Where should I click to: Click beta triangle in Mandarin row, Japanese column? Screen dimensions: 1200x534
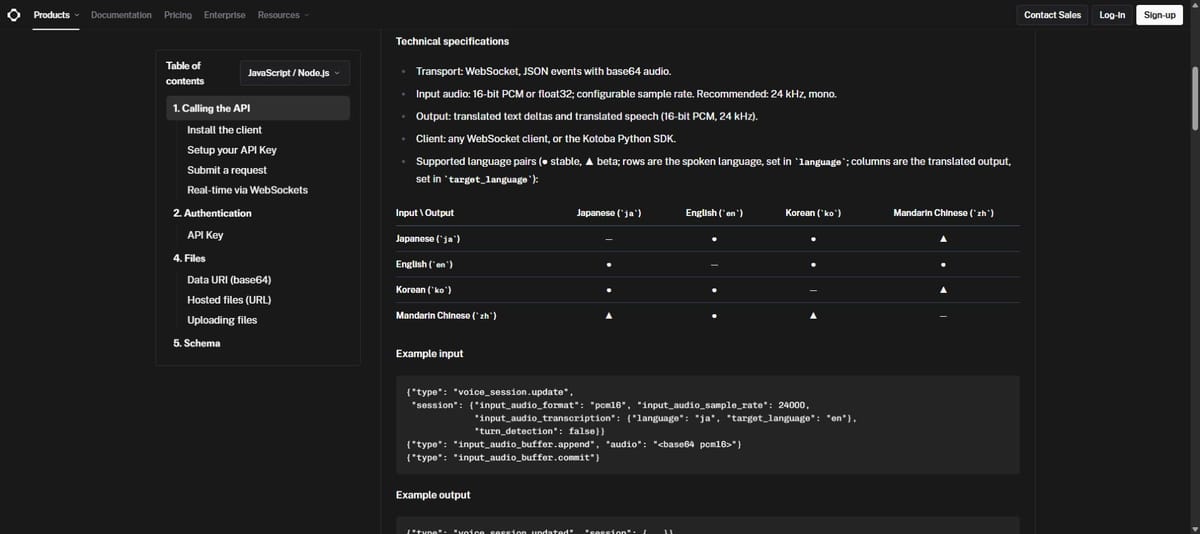point(609,316)
